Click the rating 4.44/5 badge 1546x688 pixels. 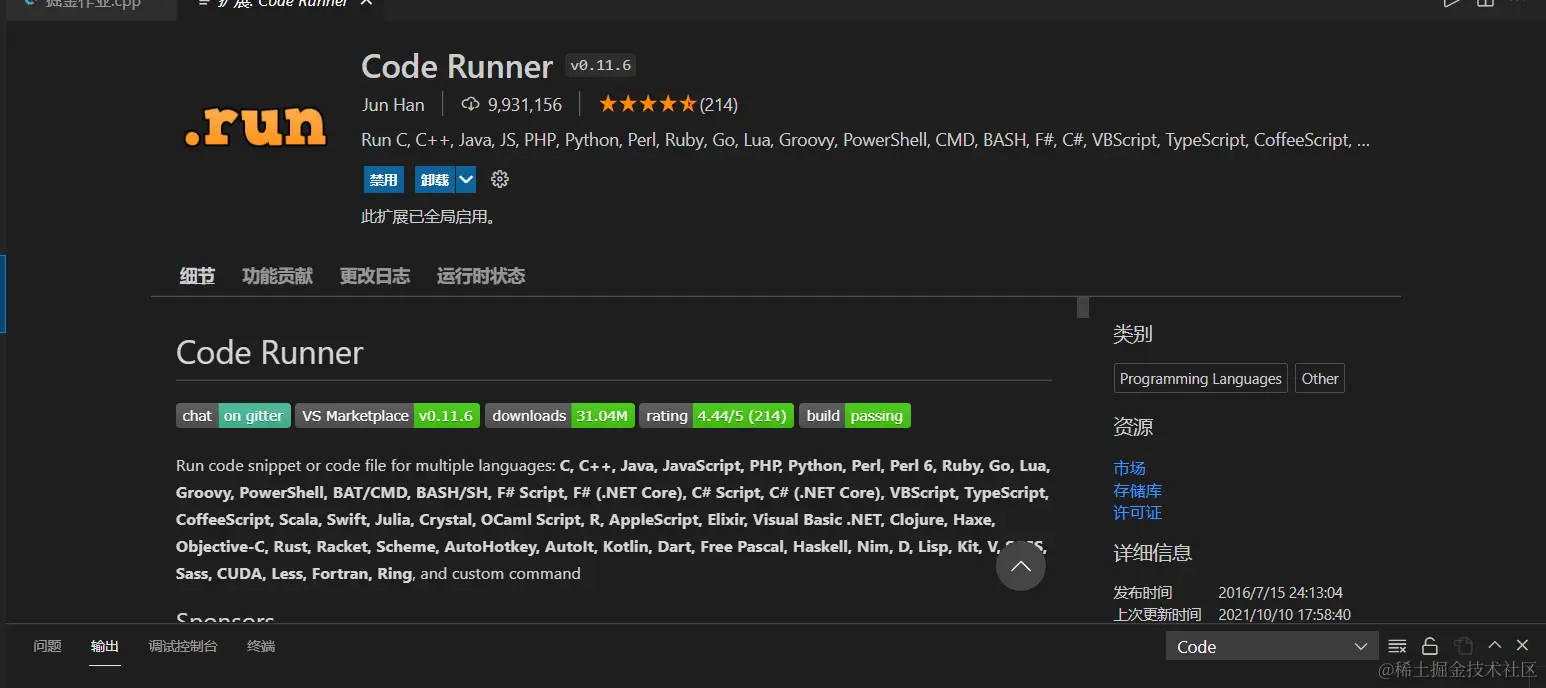pos(717,416)
